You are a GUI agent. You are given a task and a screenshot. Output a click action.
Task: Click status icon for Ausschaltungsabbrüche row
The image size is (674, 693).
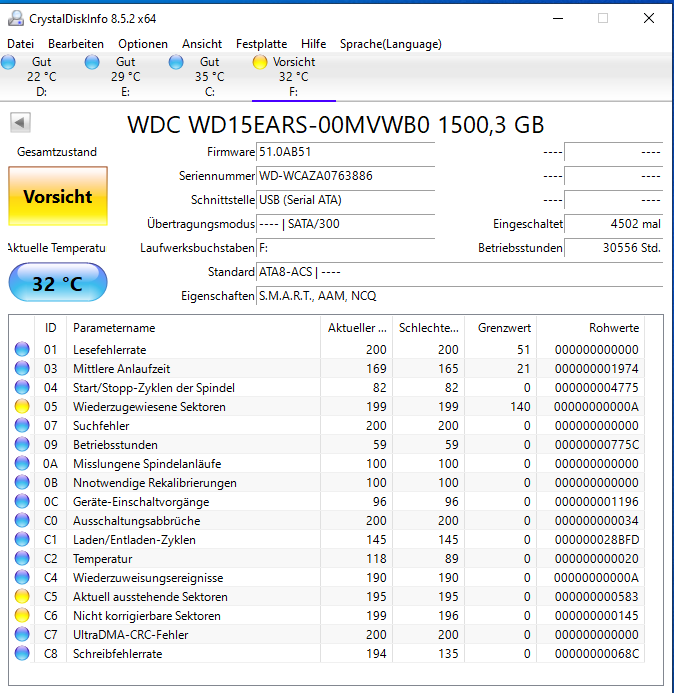tap(22, 520)
